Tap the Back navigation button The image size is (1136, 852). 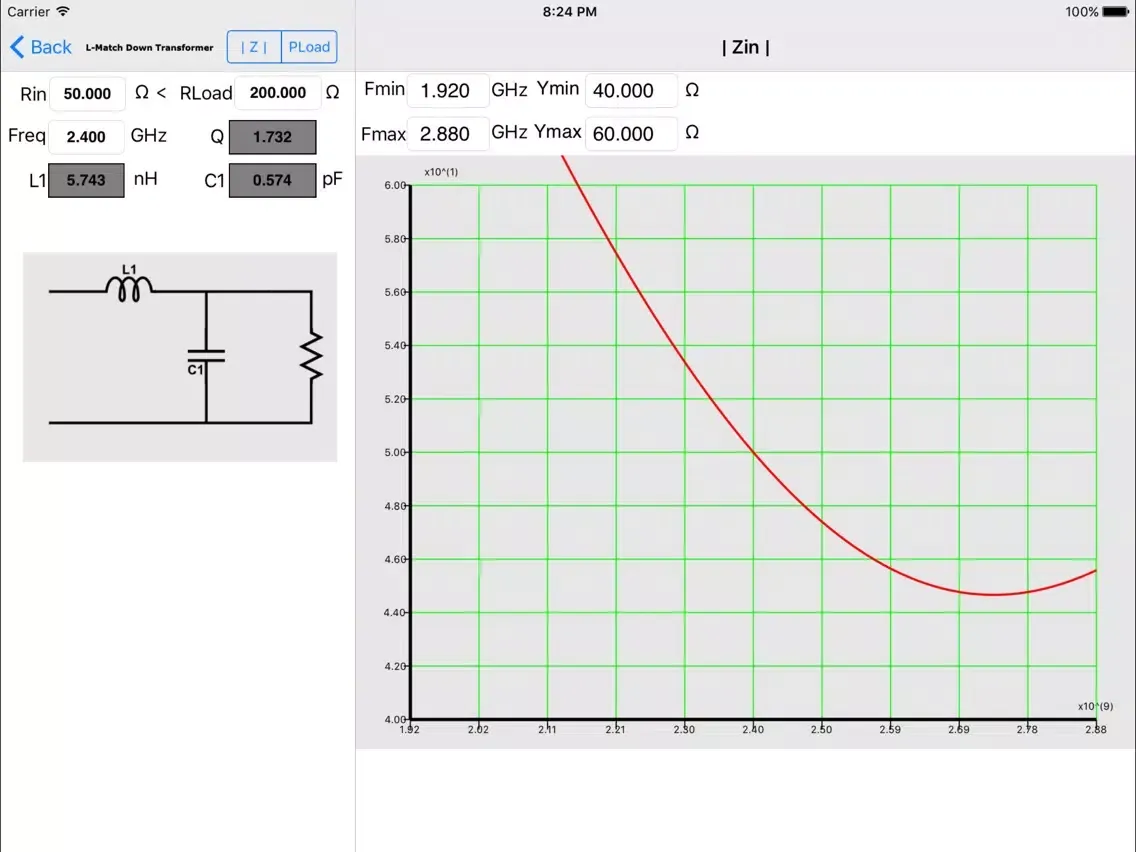[41, 47]
